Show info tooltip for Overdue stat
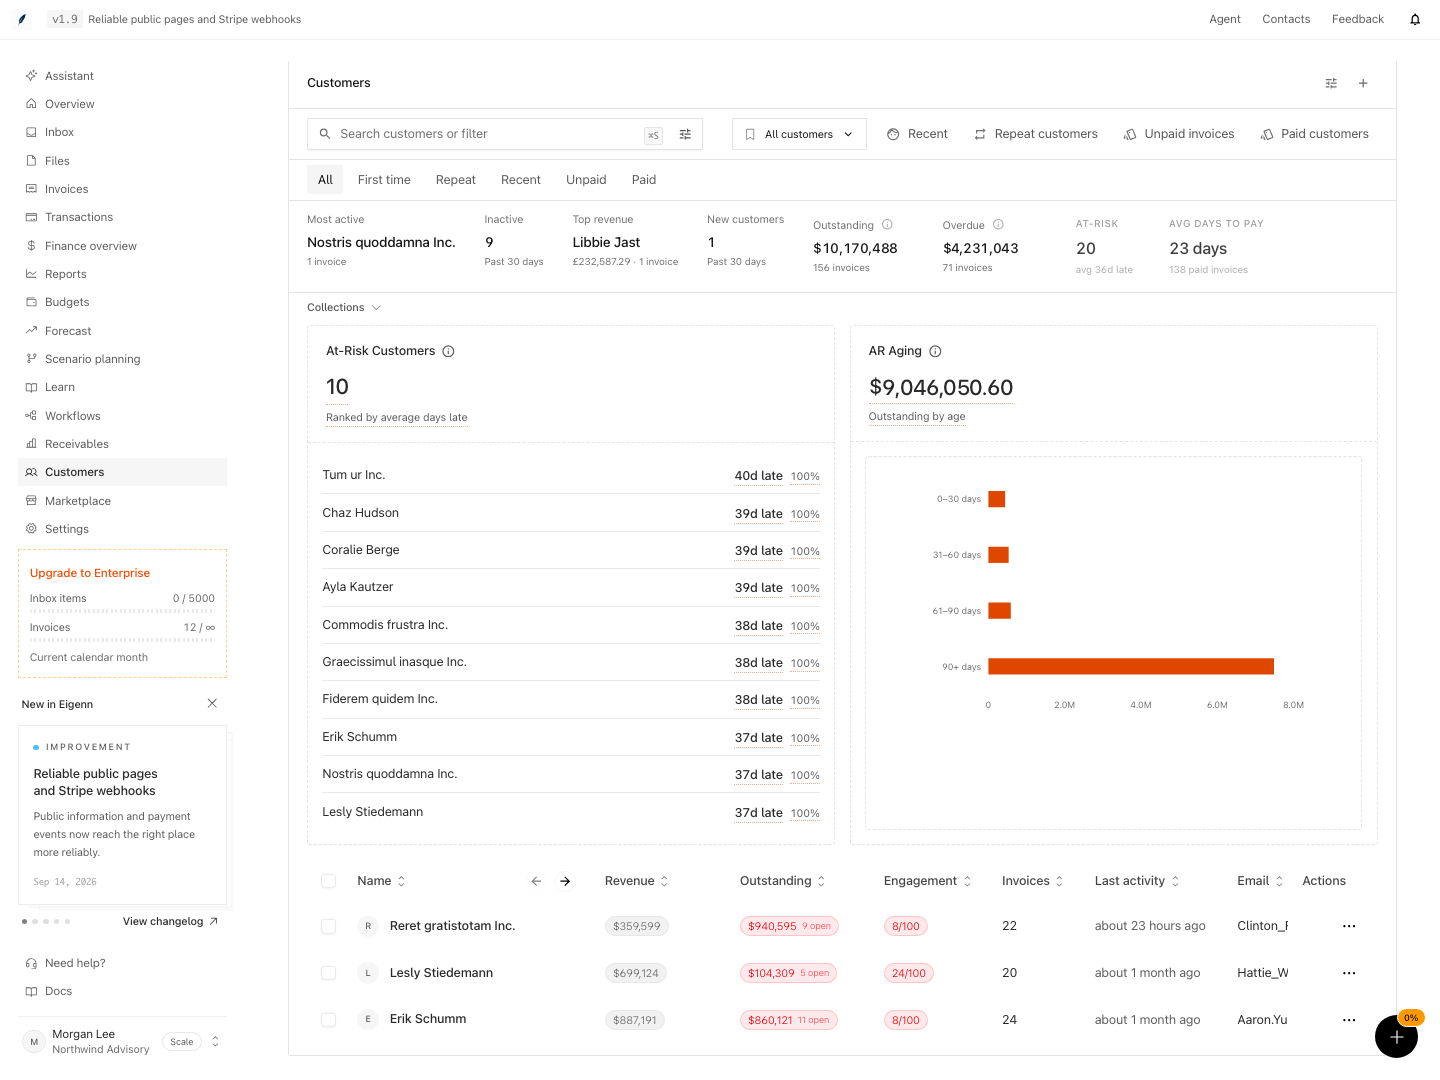1440x1080 pixels. point(998,225)
